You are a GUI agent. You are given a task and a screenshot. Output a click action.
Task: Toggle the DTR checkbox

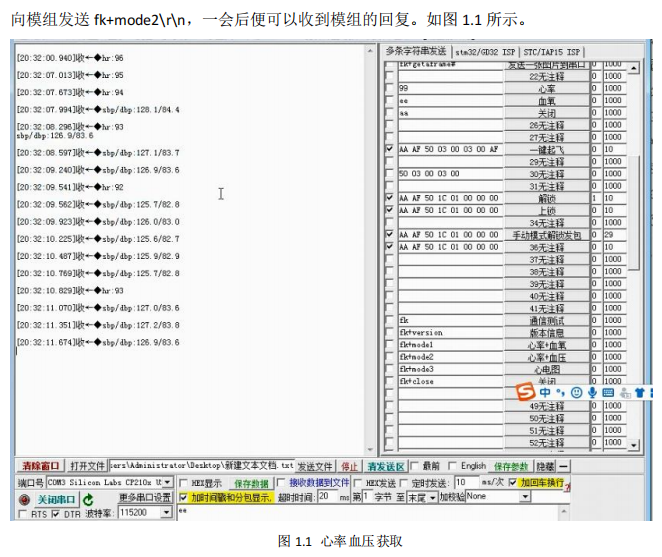click(55, 514)
